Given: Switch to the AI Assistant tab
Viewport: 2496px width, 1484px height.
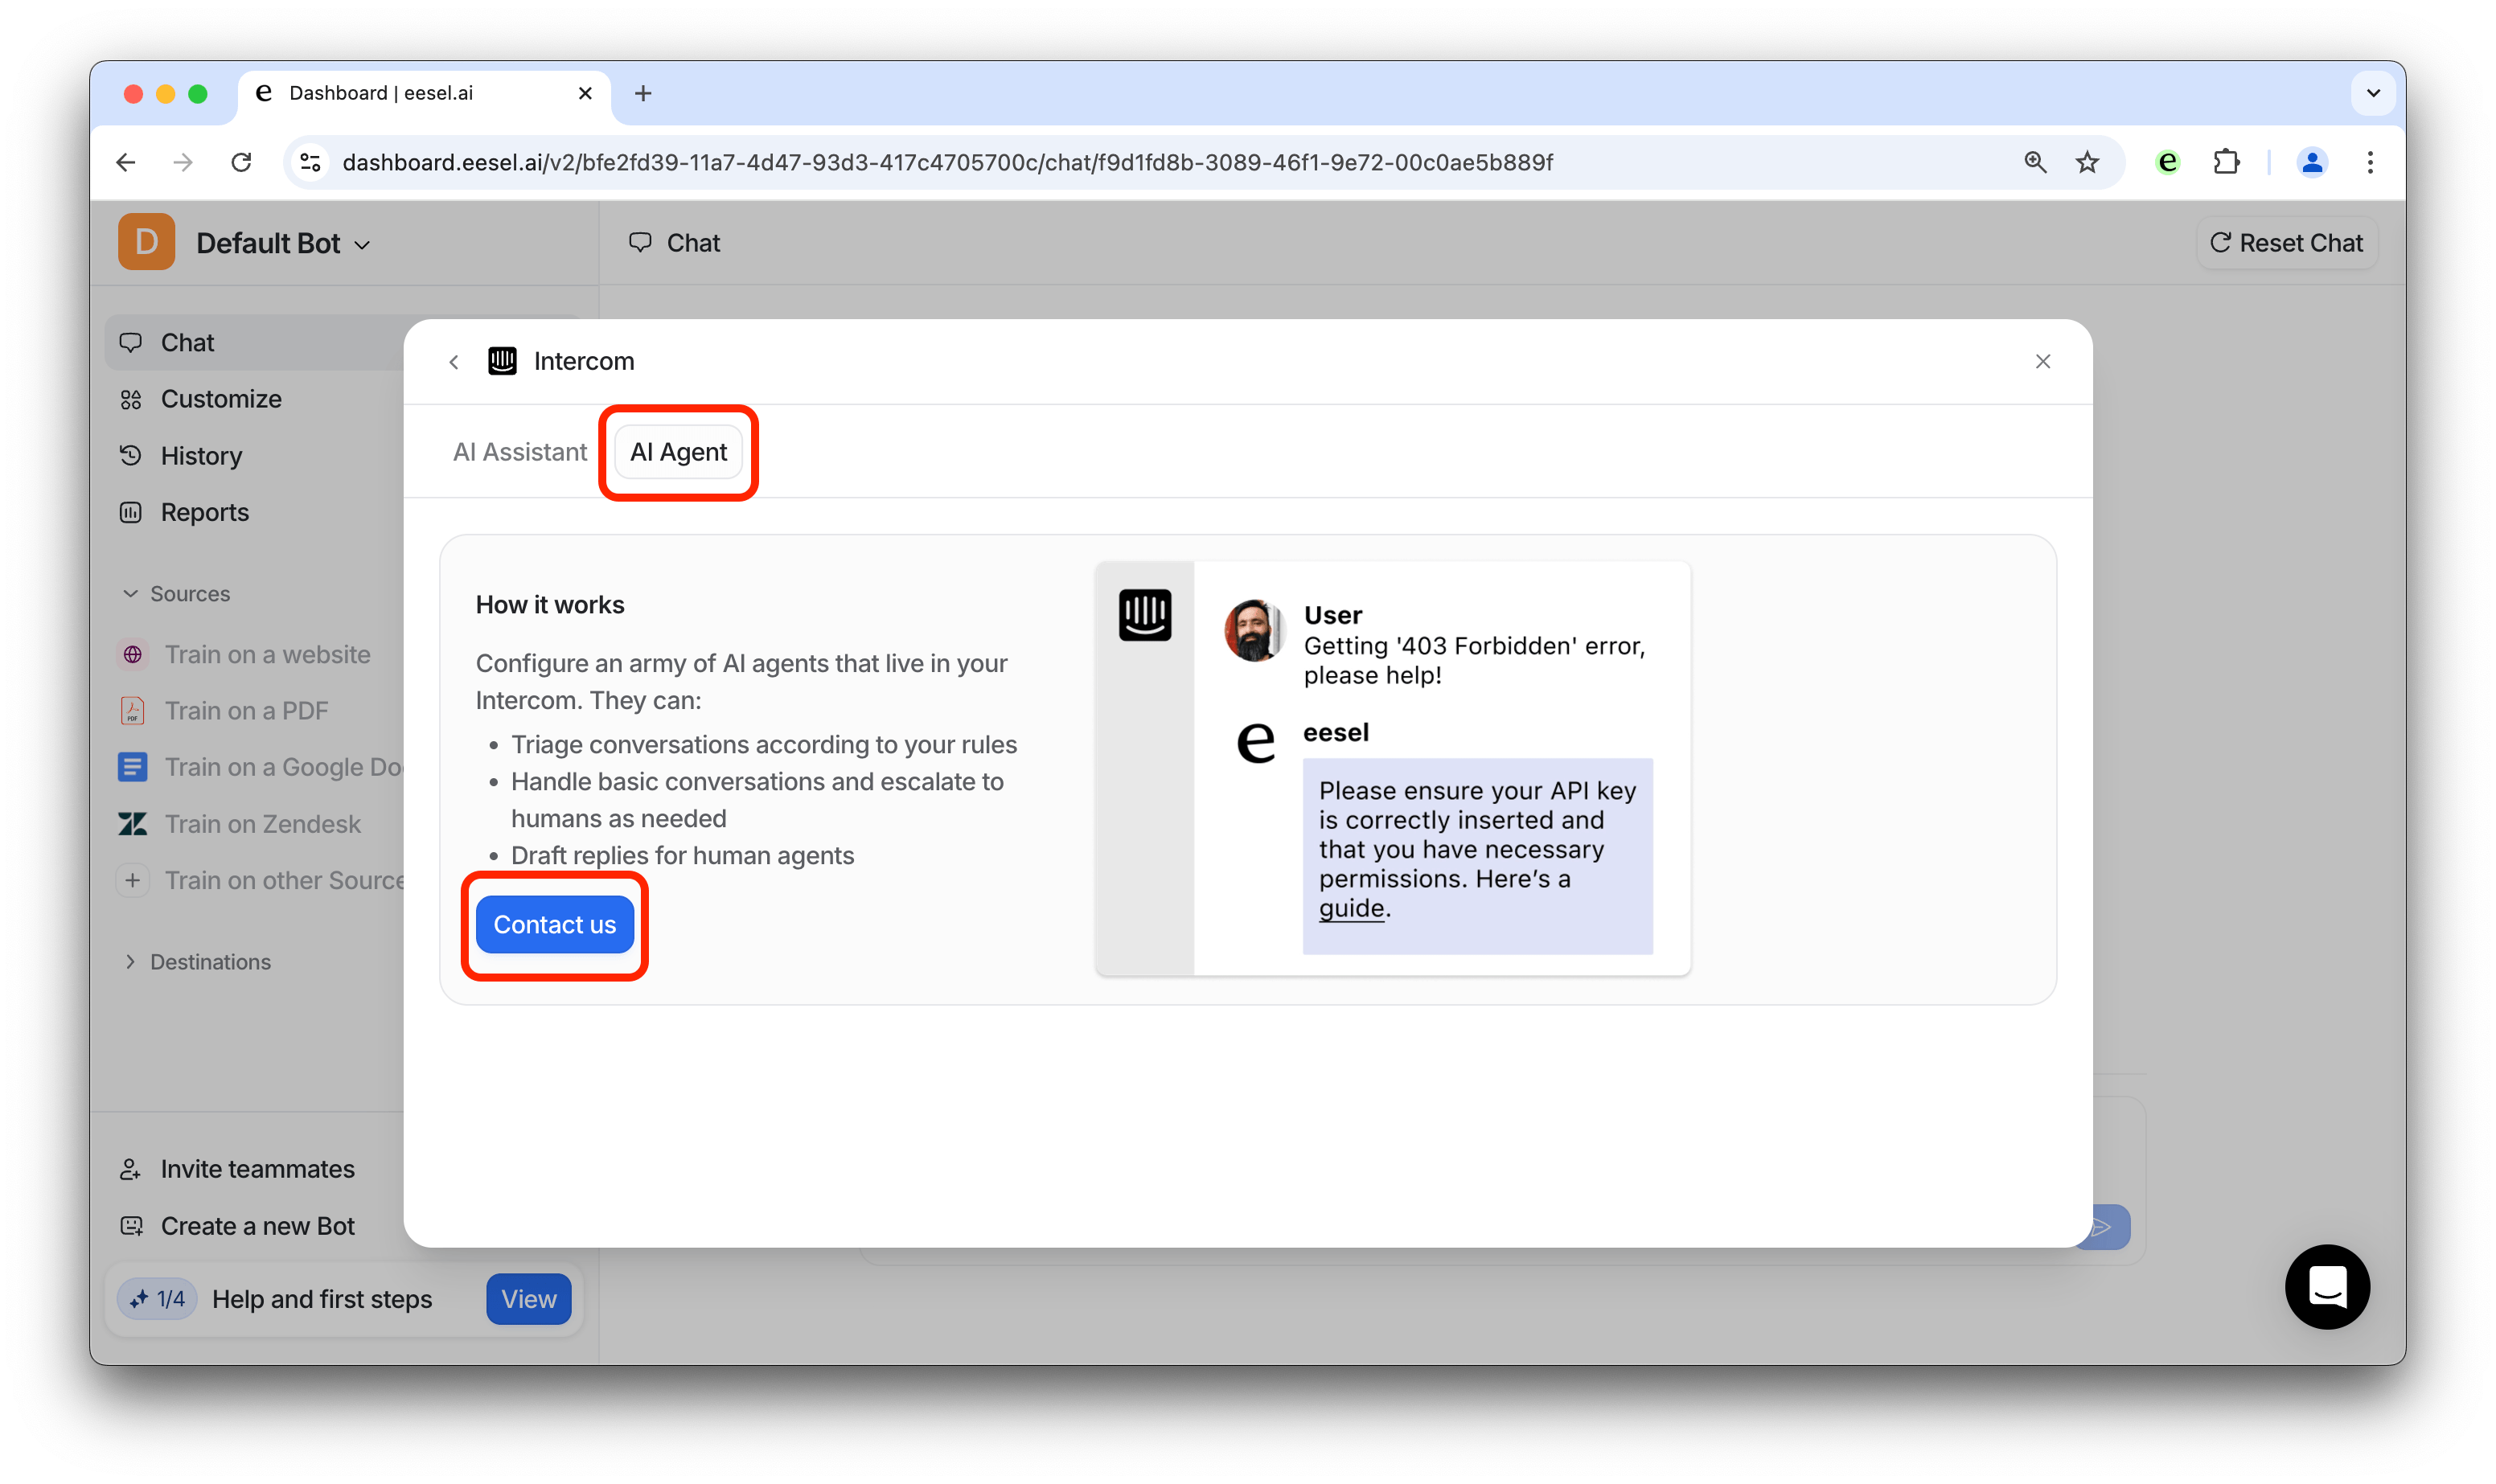Looking at the screenshot, I should [x=520, y=452].
